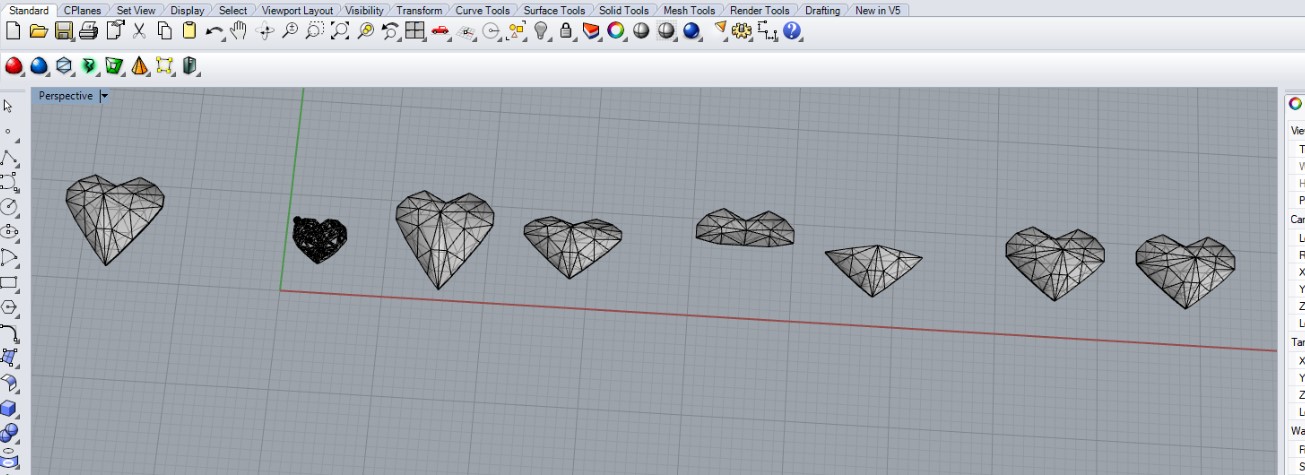Screen dimensions: 1305x475
Task: Select the small dense black heart mesh
Action: click(x=320, y=240)
